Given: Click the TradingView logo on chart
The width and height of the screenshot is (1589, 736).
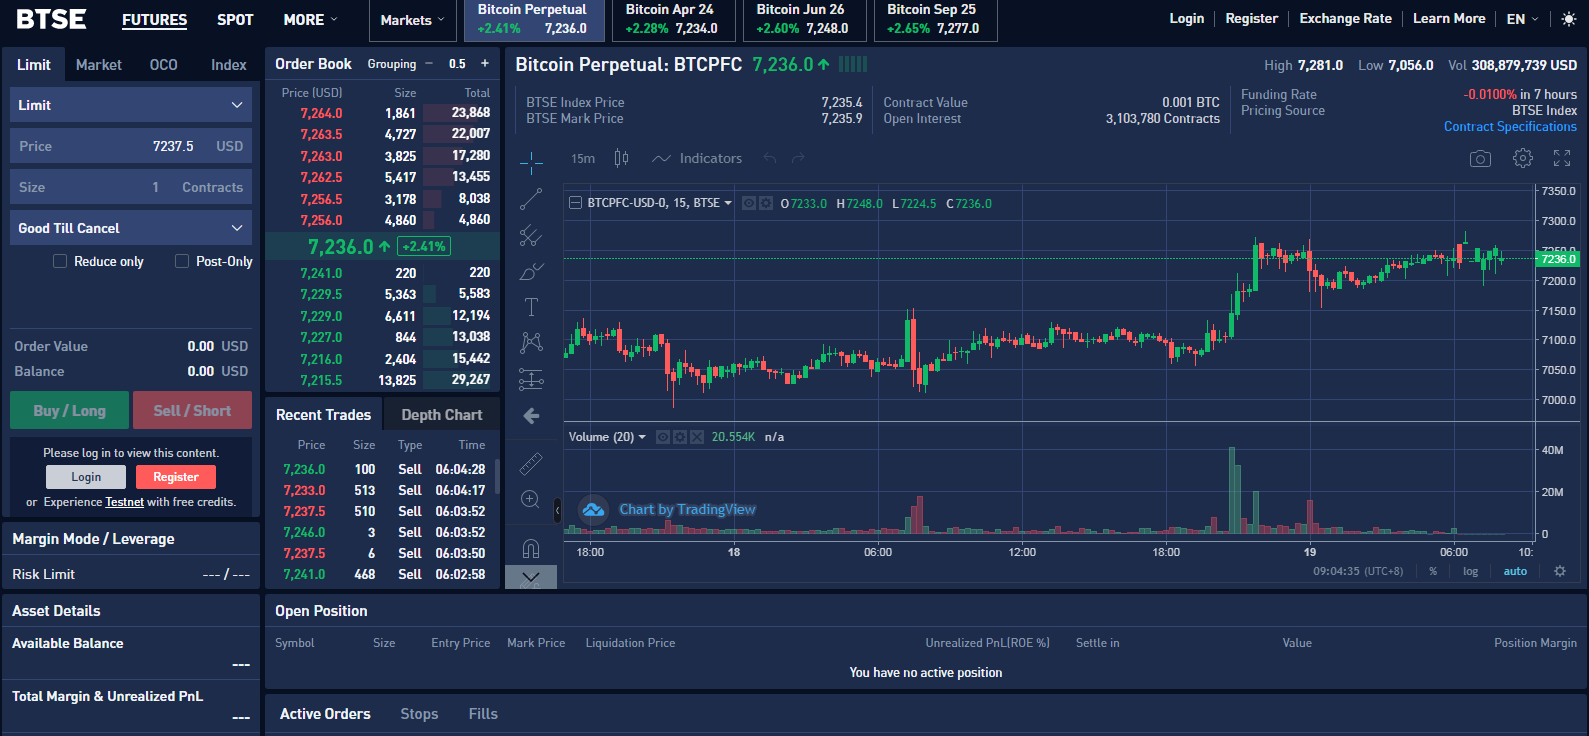Looking at the screenshot, I should [x=594, y=510].
